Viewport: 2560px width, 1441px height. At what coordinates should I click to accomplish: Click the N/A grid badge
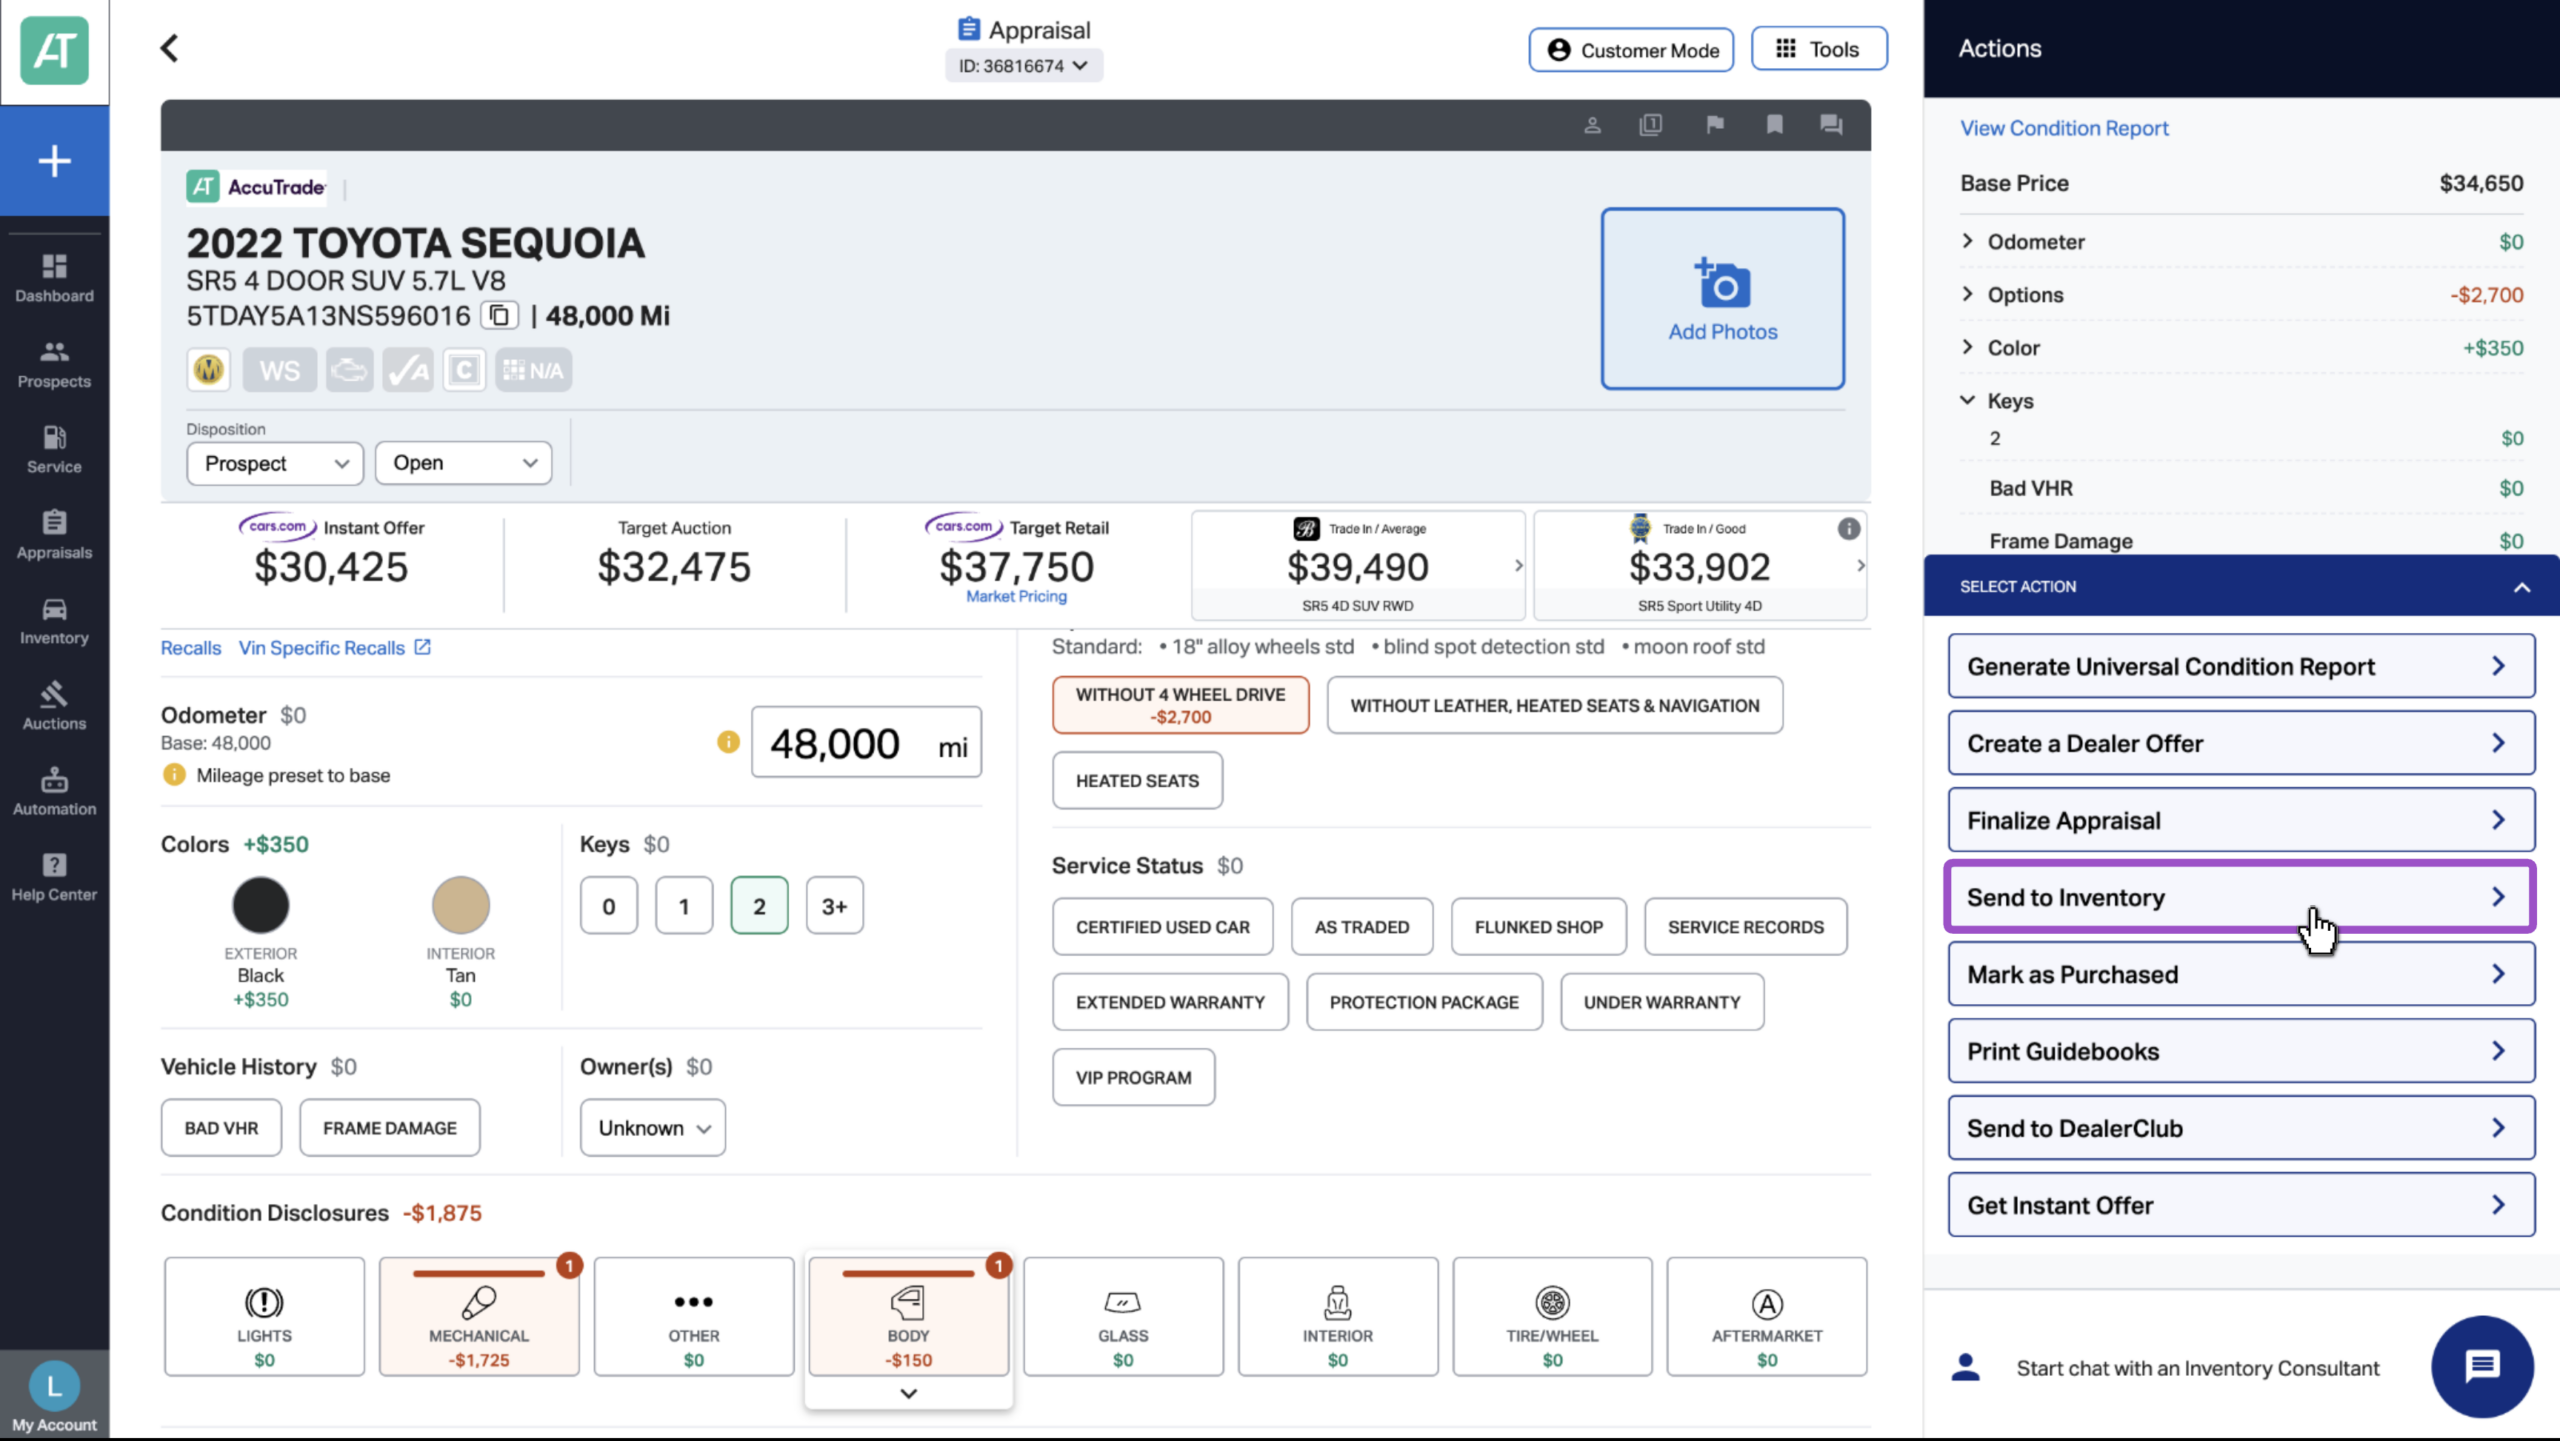(x=534, y=370)
